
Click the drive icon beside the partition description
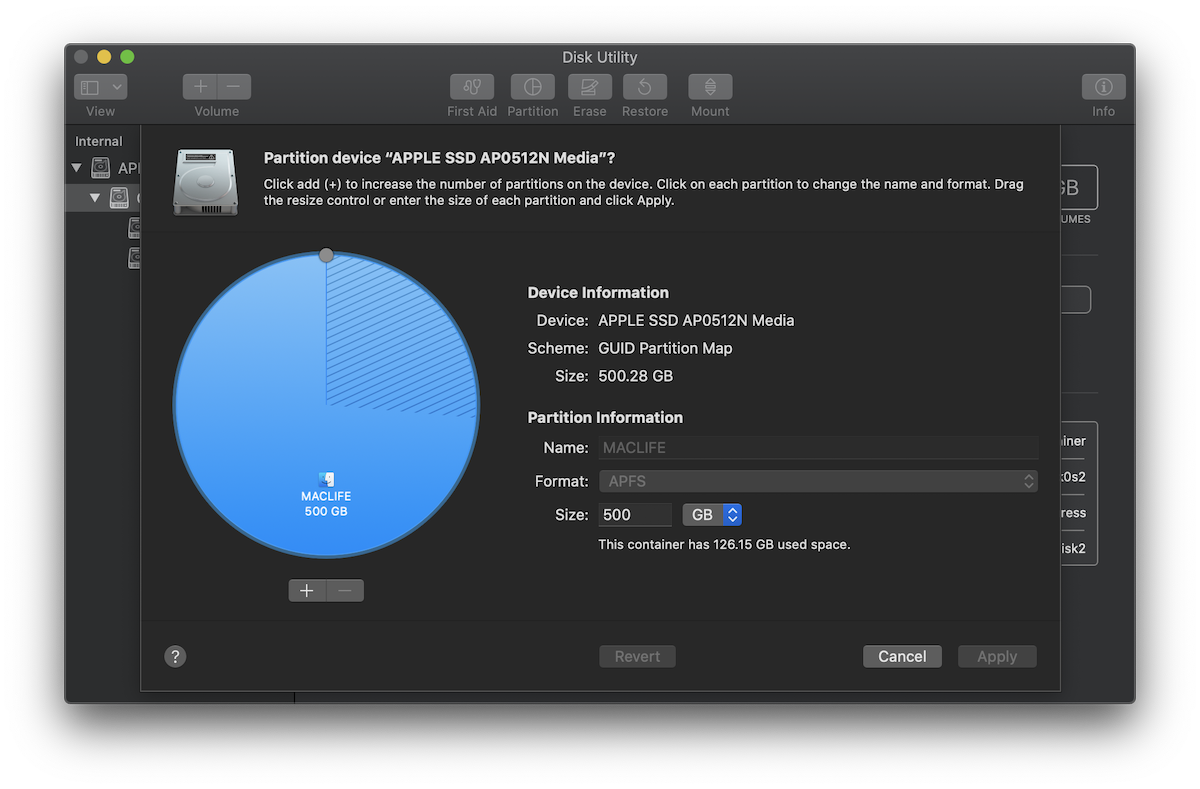205,182
